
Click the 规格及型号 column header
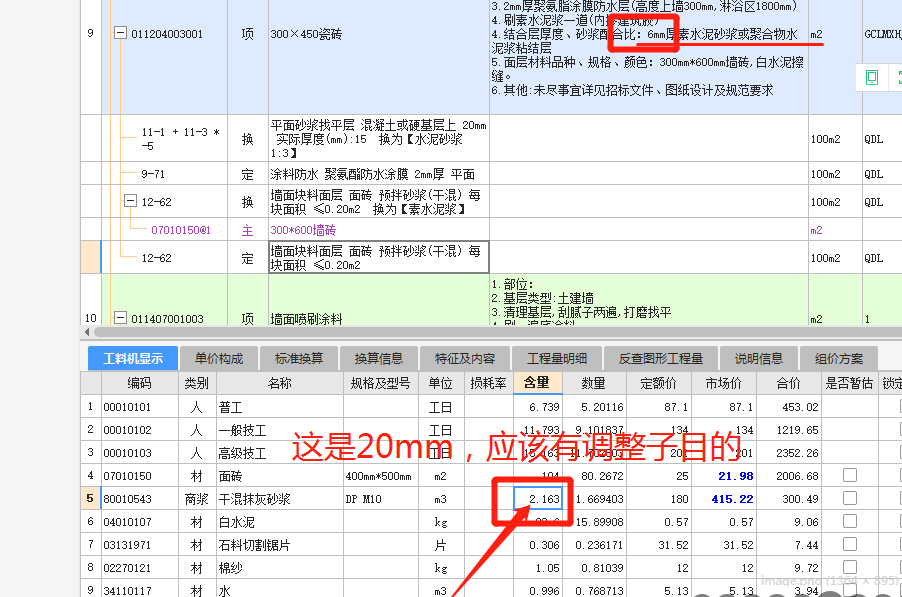coord(381,383)
